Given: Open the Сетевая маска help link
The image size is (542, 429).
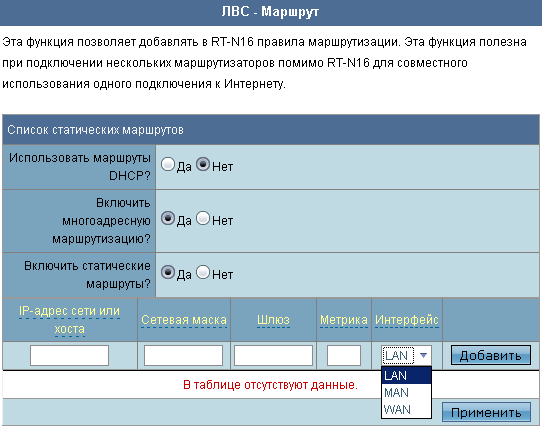Looking at the screenshot, I should pyautogui.click(x=184, y=320).
